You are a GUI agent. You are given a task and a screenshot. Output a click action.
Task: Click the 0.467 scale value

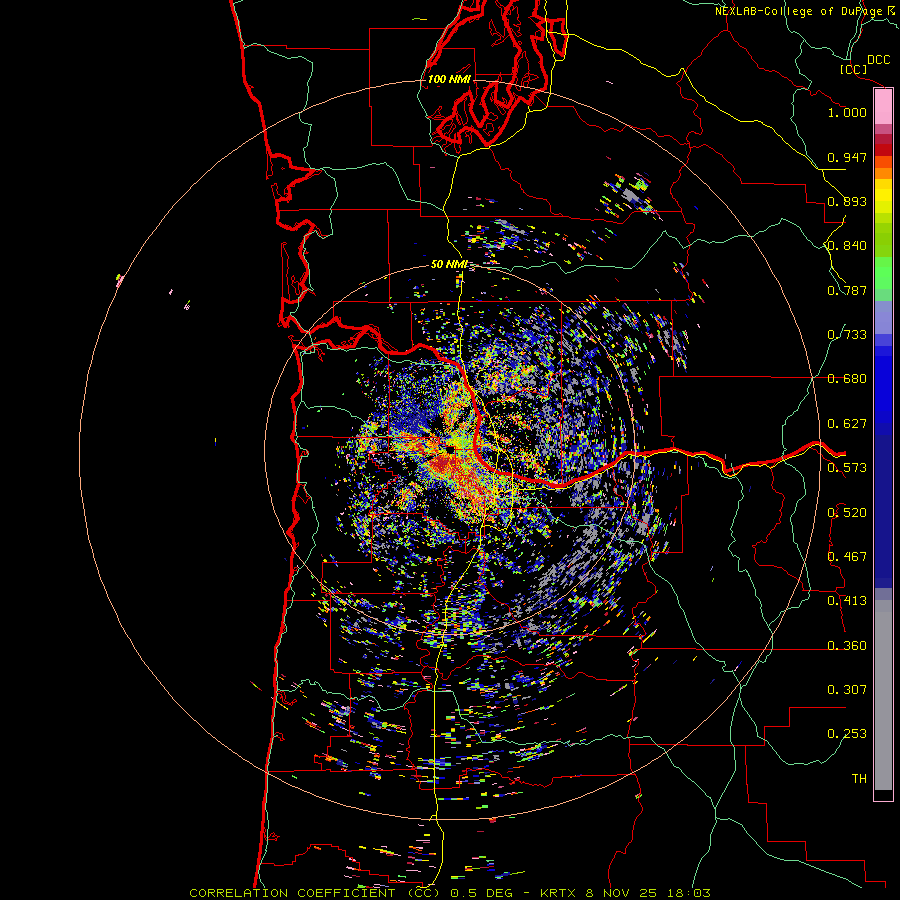(x=847, y=557)
